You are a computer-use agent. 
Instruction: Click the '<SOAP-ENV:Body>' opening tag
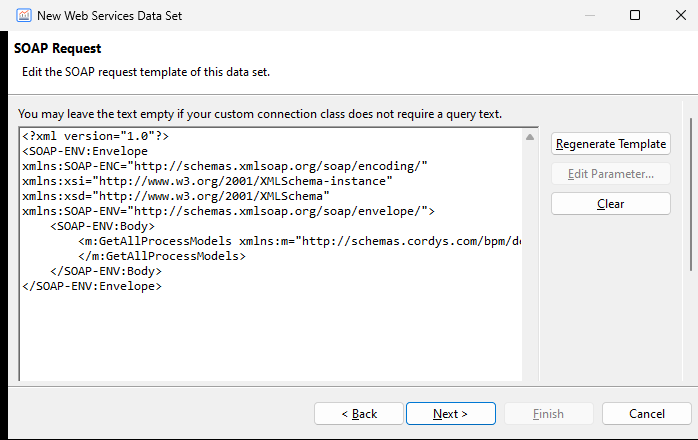[102, 226]
